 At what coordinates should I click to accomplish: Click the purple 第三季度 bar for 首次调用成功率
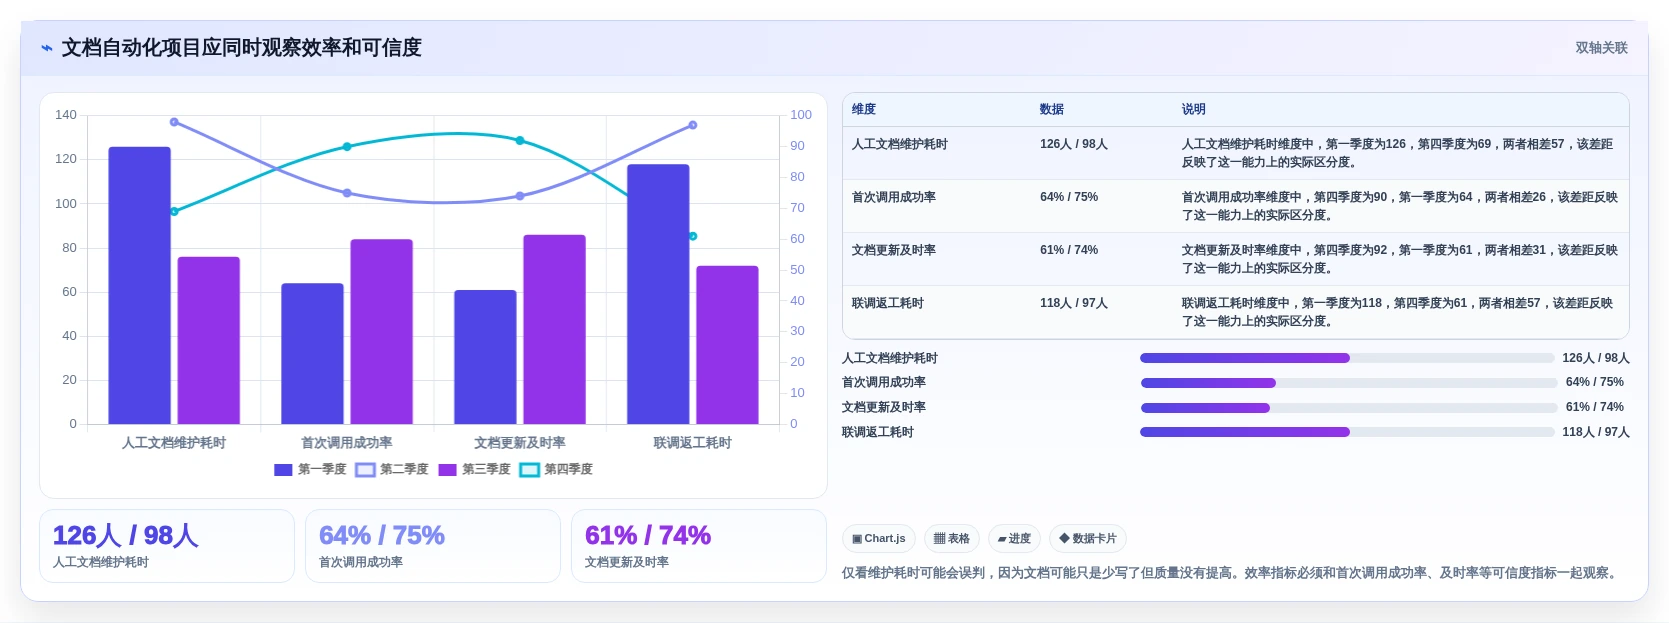[382, 331]
